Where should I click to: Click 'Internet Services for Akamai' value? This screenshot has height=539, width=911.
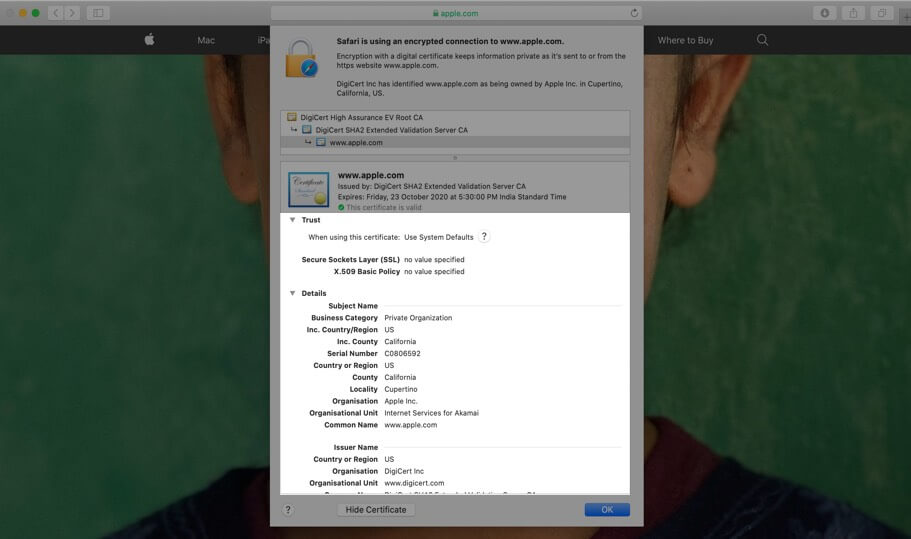coord(431,413)
